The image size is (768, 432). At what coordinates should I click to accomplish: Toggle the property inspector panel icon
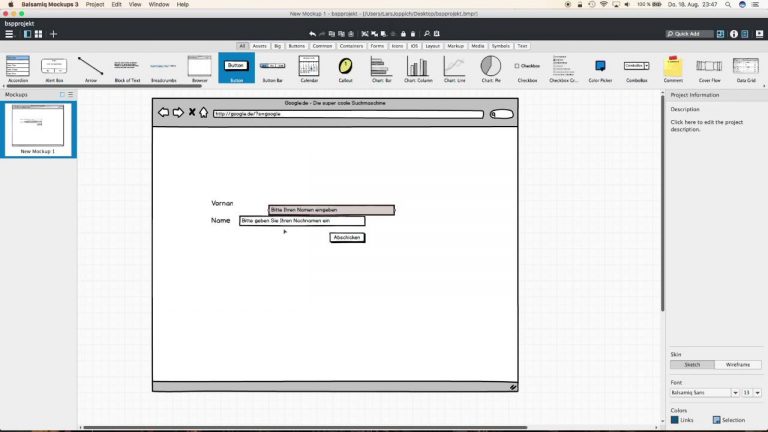[745, 34]
